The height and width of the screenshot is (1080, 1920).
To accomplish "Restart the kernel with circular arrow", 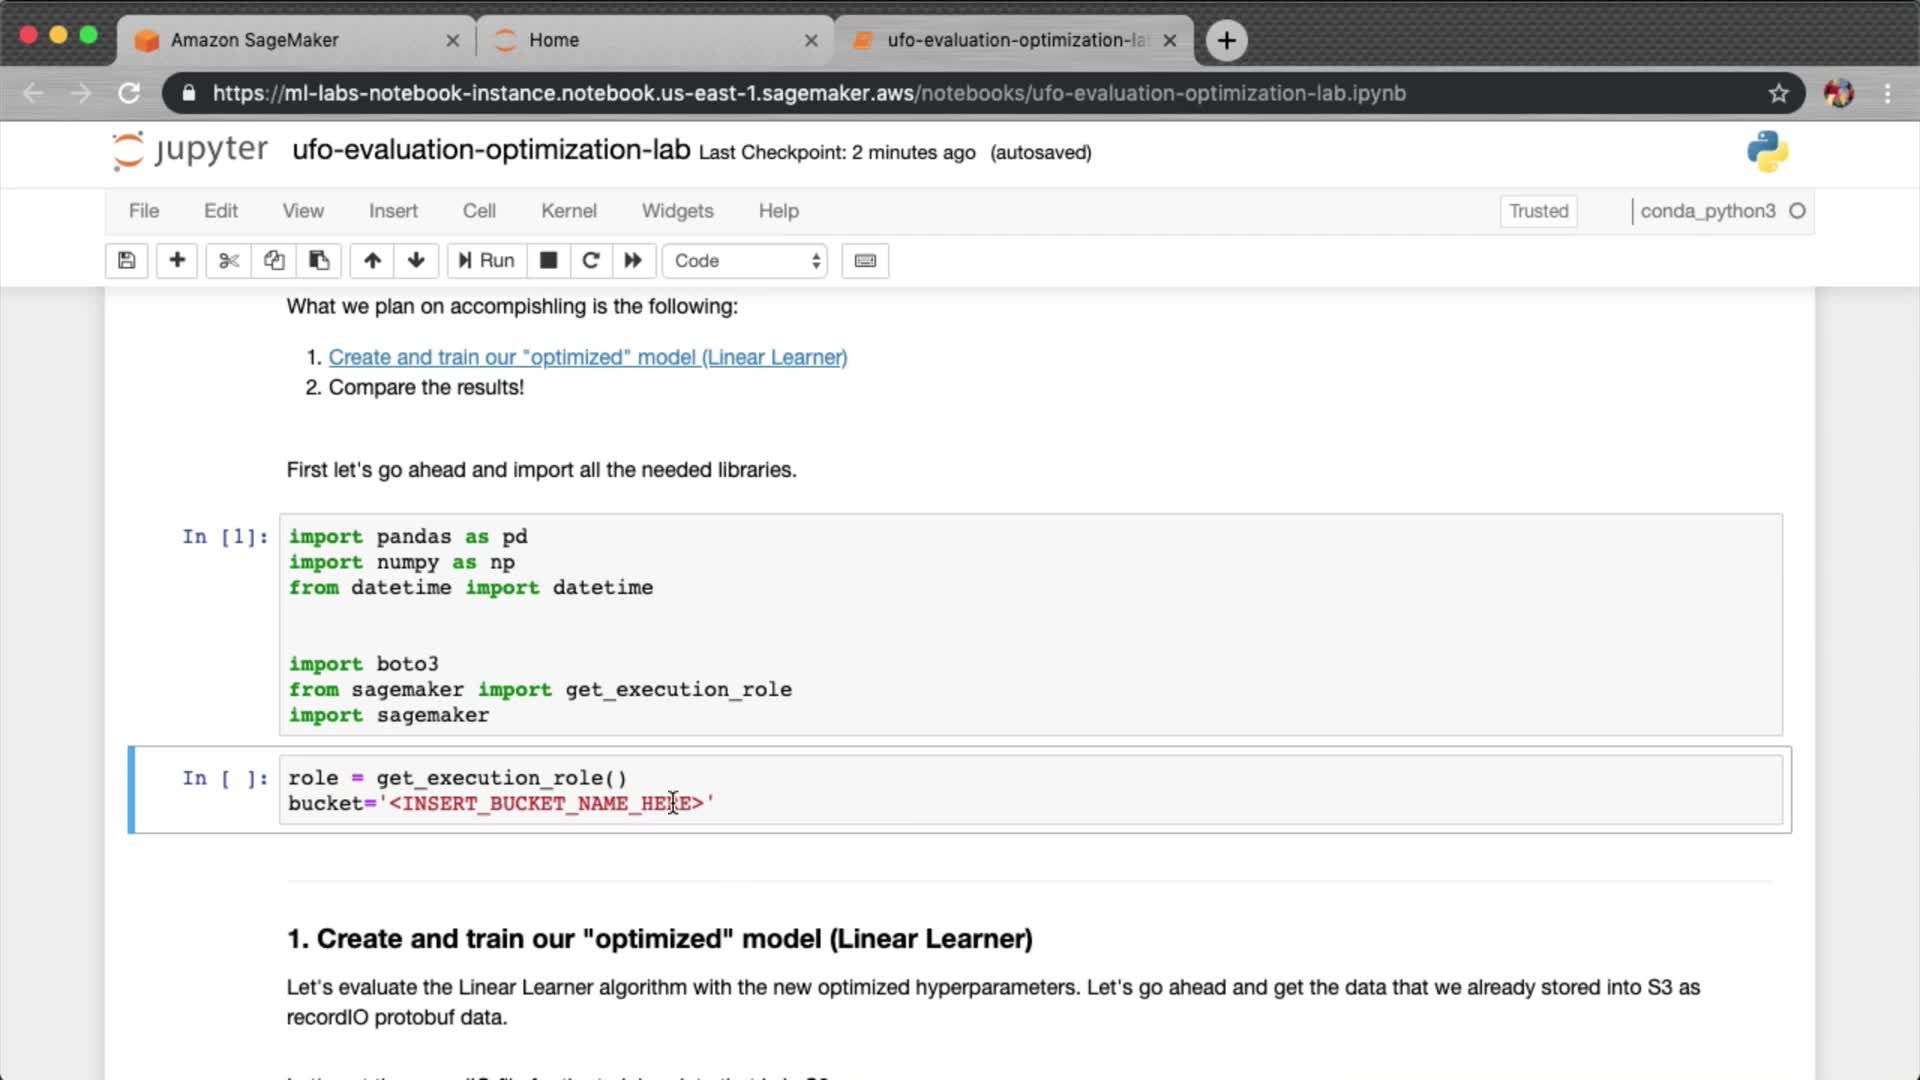I will (x=591, y=261).
